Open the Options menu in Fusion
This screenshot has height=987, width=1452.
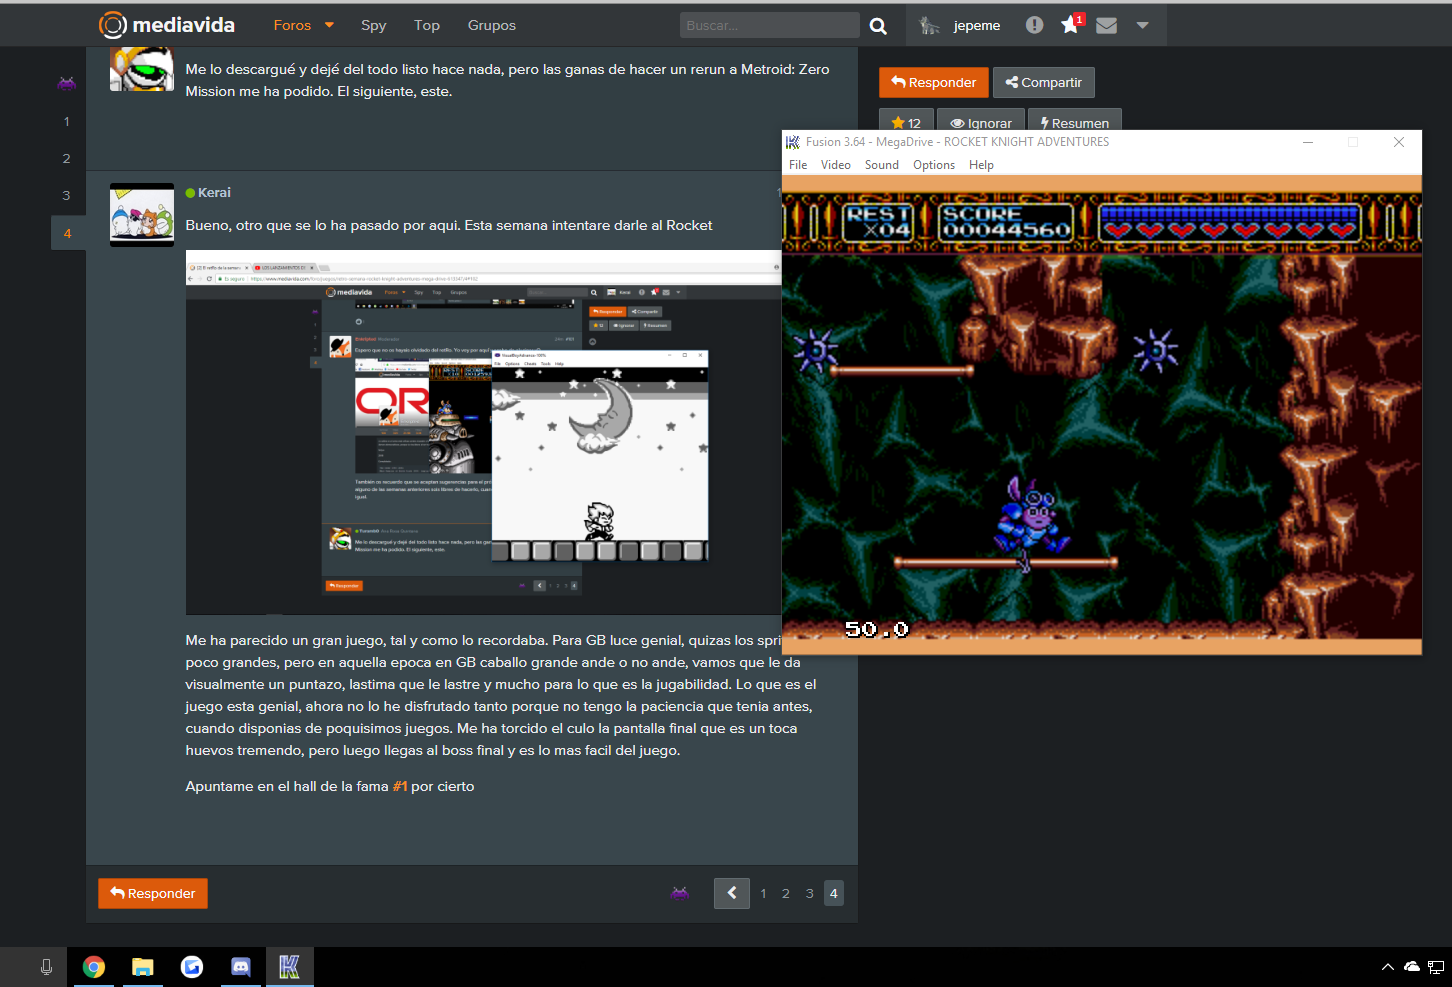pyautogui.click(x=934, y=165)
